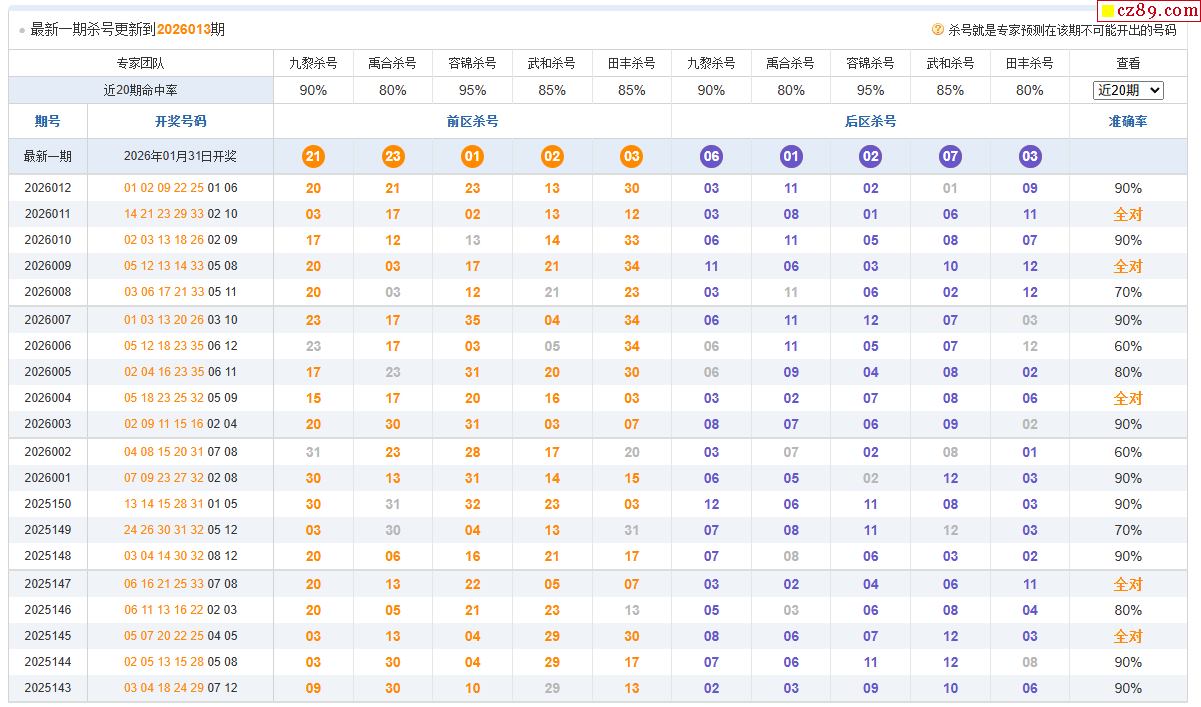Select issue number 2026012 row

pos(48,188)
